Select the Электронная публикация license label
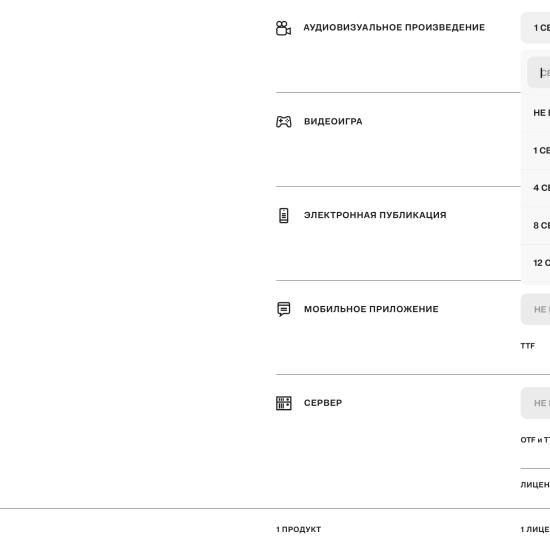The width and height of the screenshot is (550, 550). 375,215
